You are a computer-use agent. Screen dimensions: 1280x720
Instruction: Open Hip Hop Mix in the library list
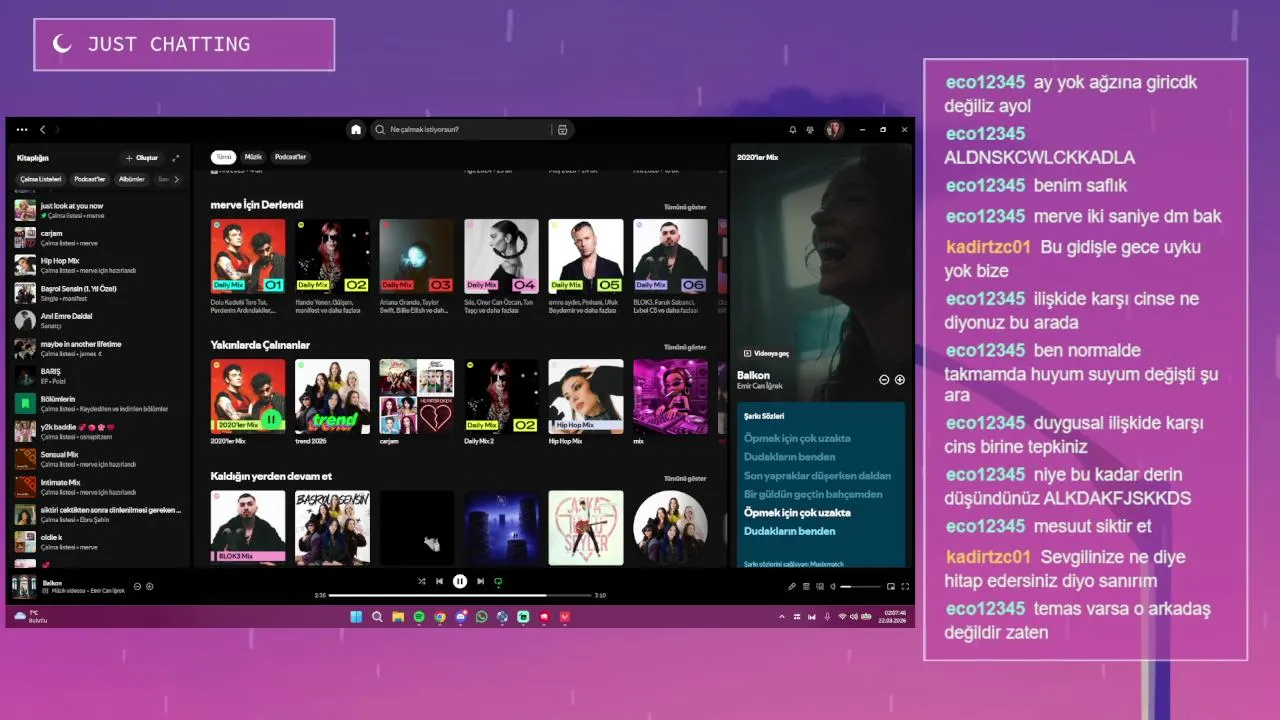pos(100,265)
